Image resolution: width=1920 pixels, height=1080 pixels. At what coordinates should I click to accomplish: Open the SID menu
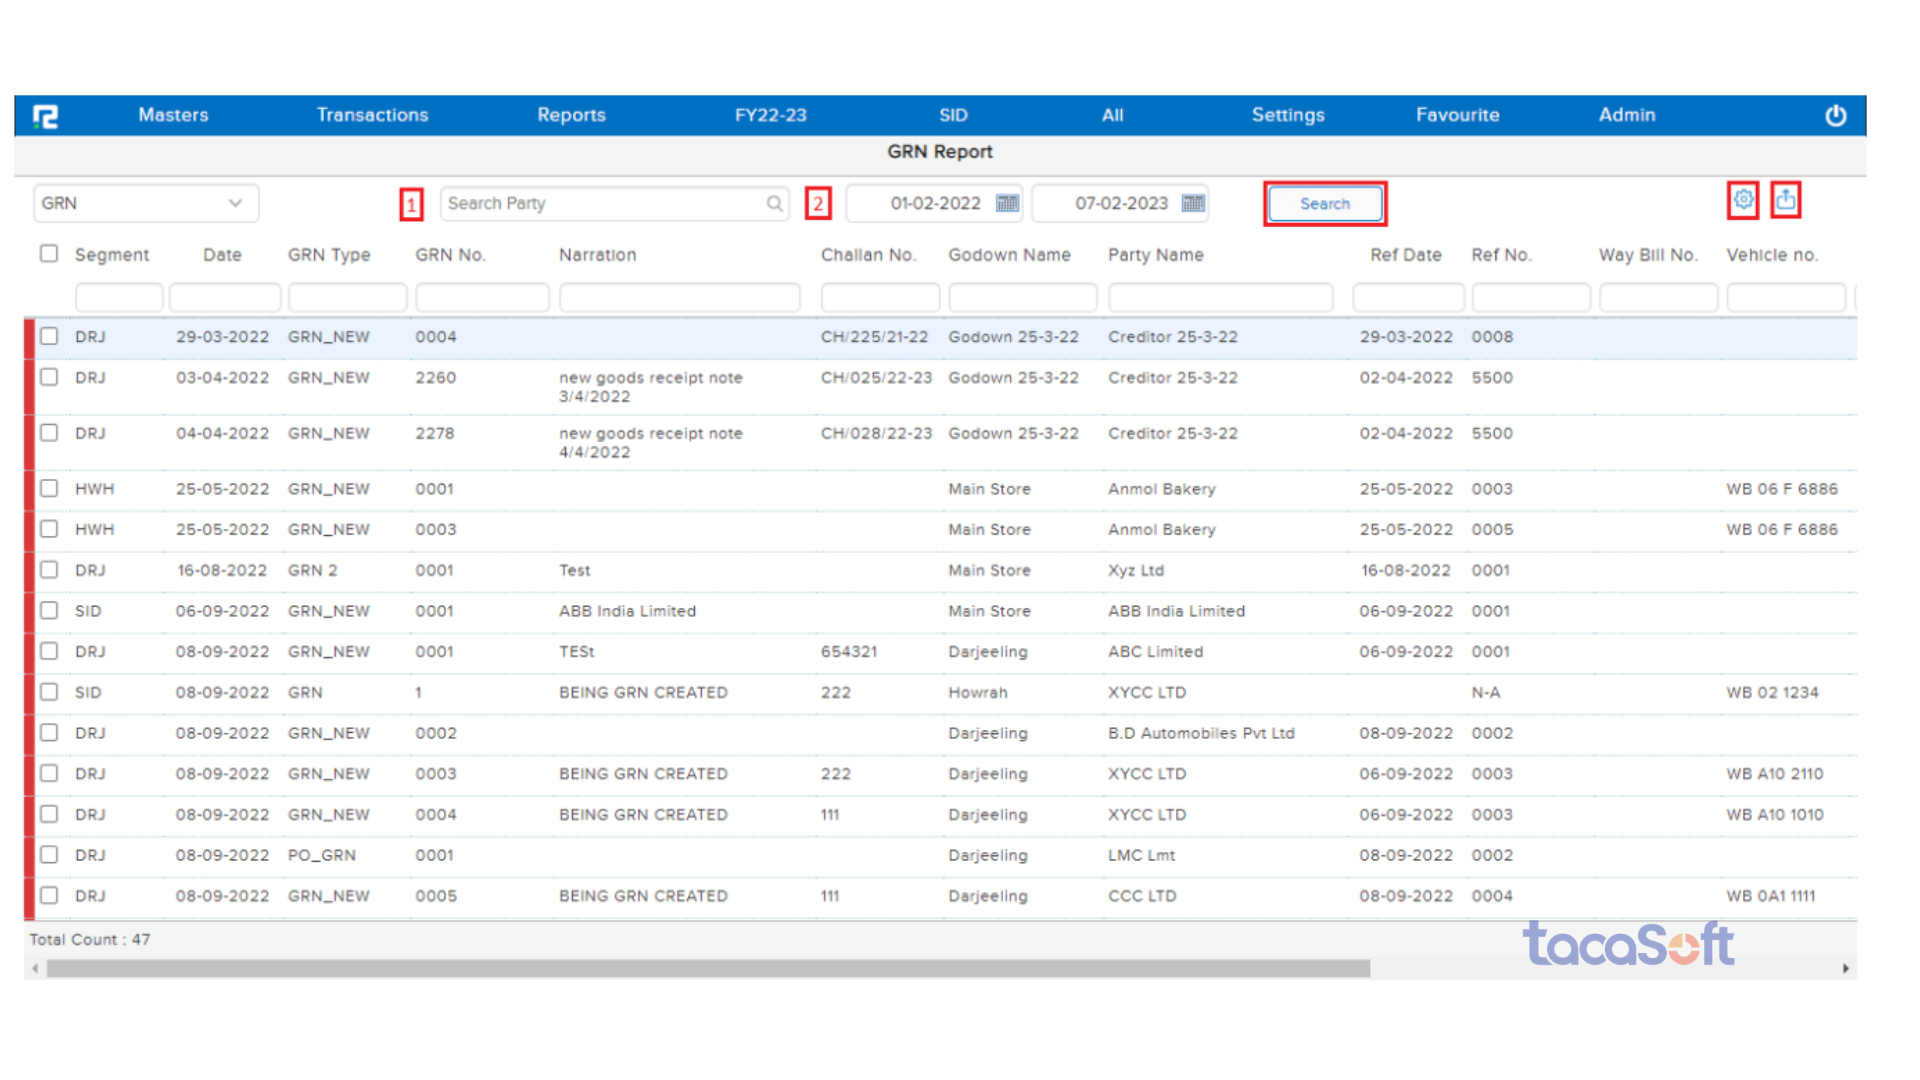[x=953, y=115]
